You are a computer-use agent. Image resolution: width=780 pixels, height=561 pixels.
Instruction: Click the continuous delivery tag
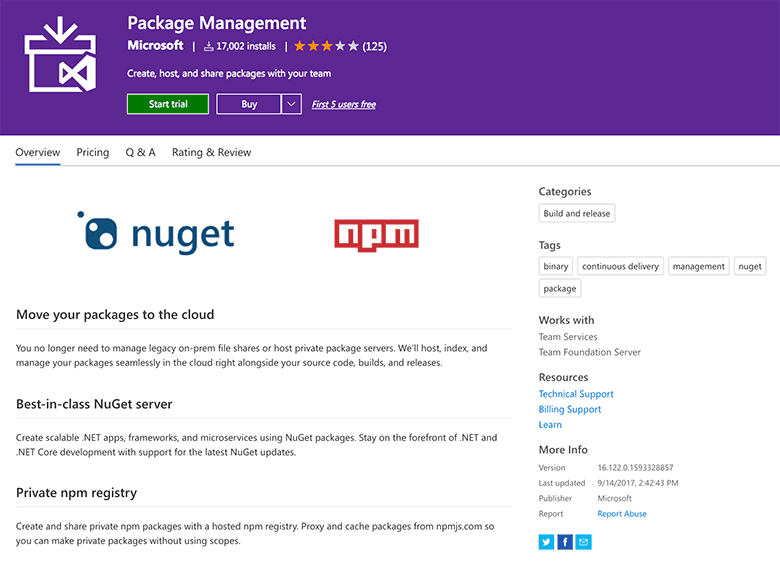(x=620, y=266)
